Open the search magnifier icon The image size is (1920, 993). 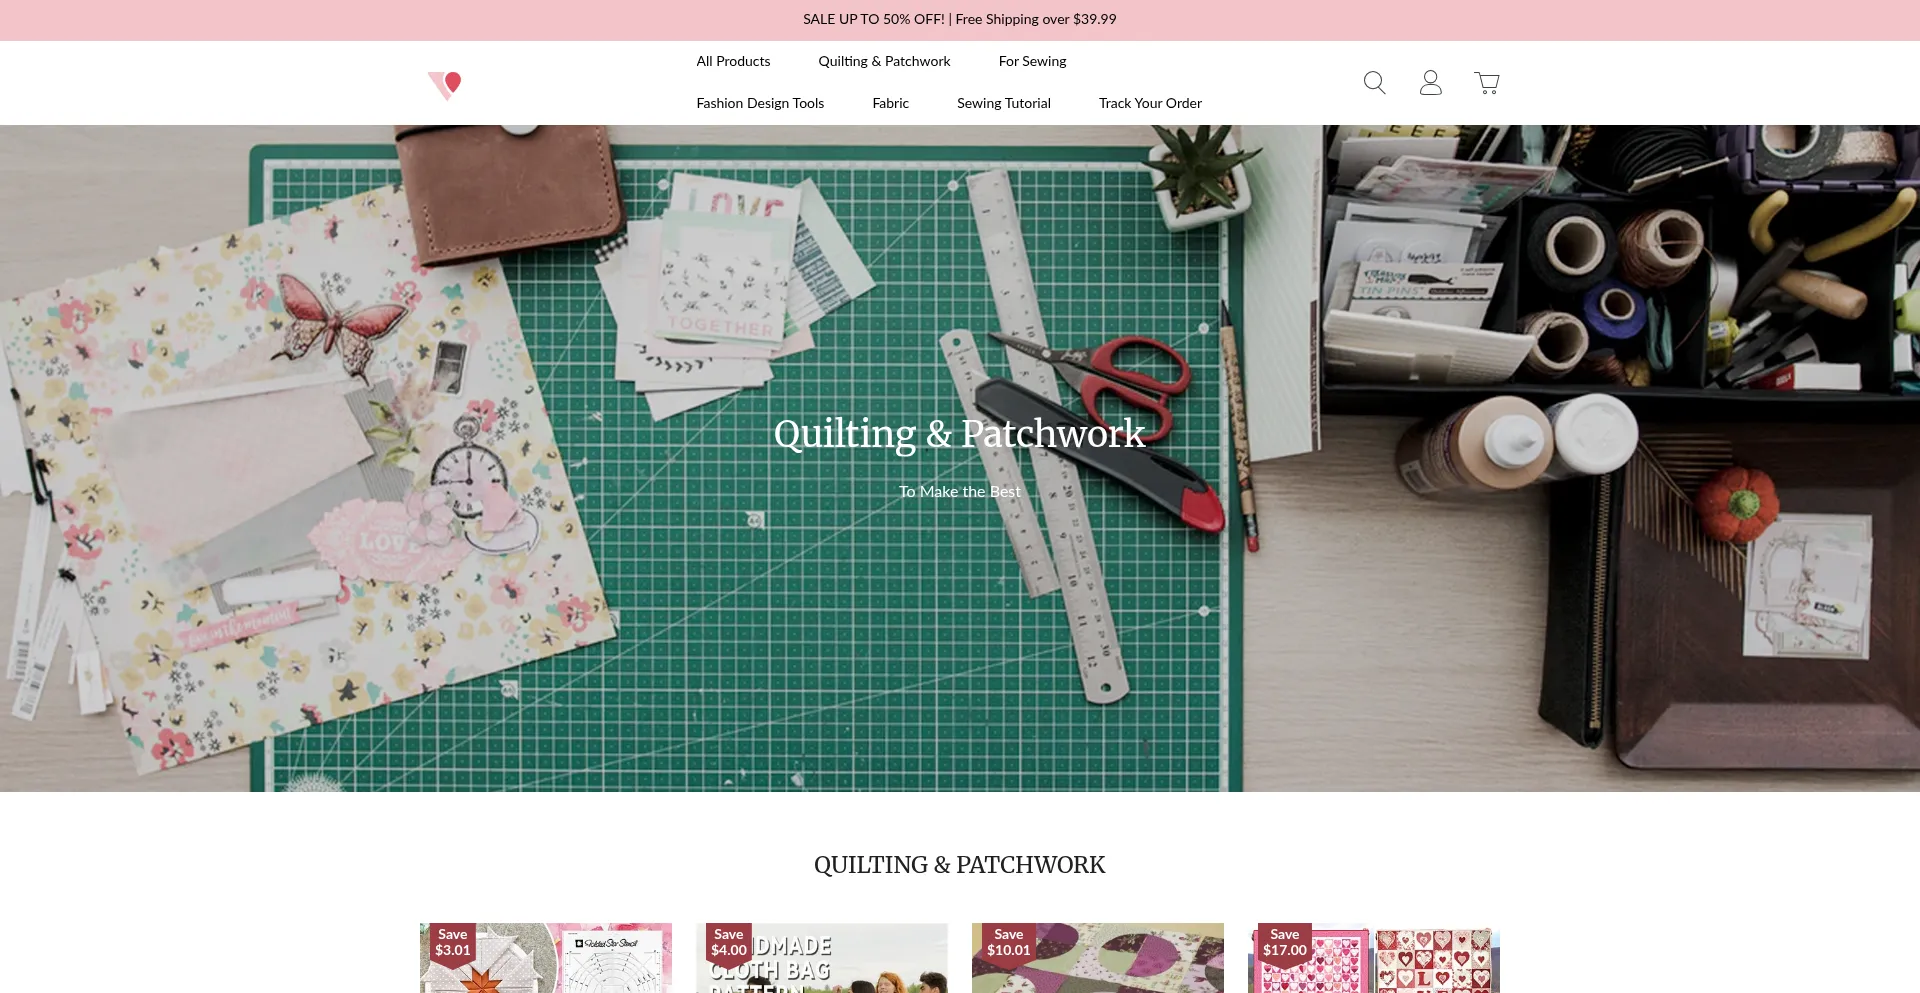tap(1374, 83)
